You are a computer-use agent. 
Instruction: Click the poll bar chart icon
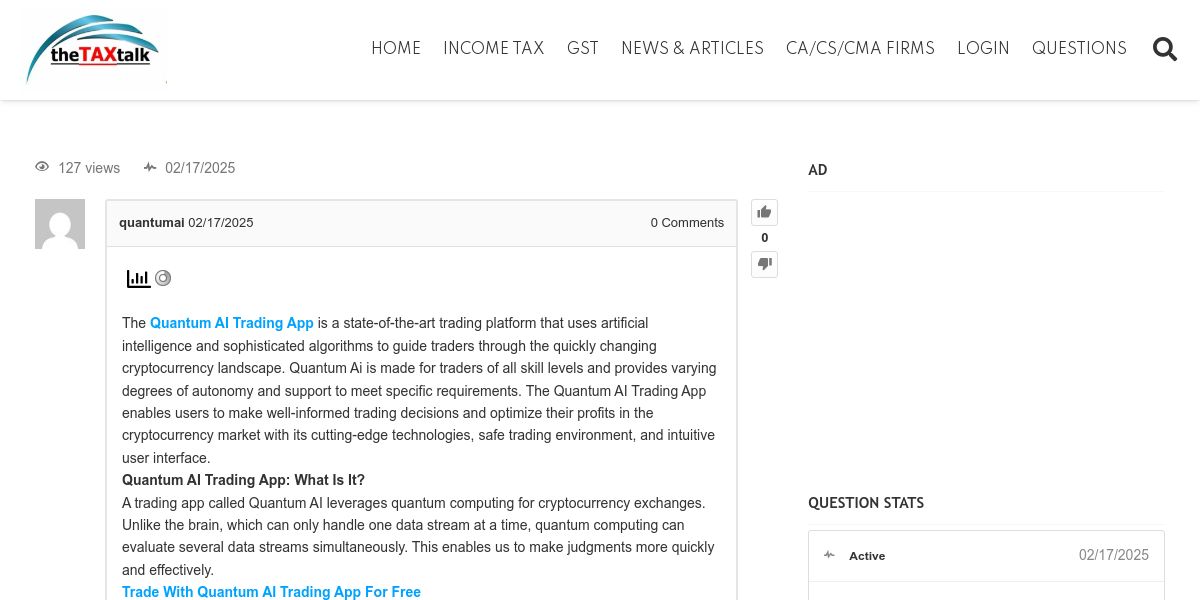click(138, 278)
